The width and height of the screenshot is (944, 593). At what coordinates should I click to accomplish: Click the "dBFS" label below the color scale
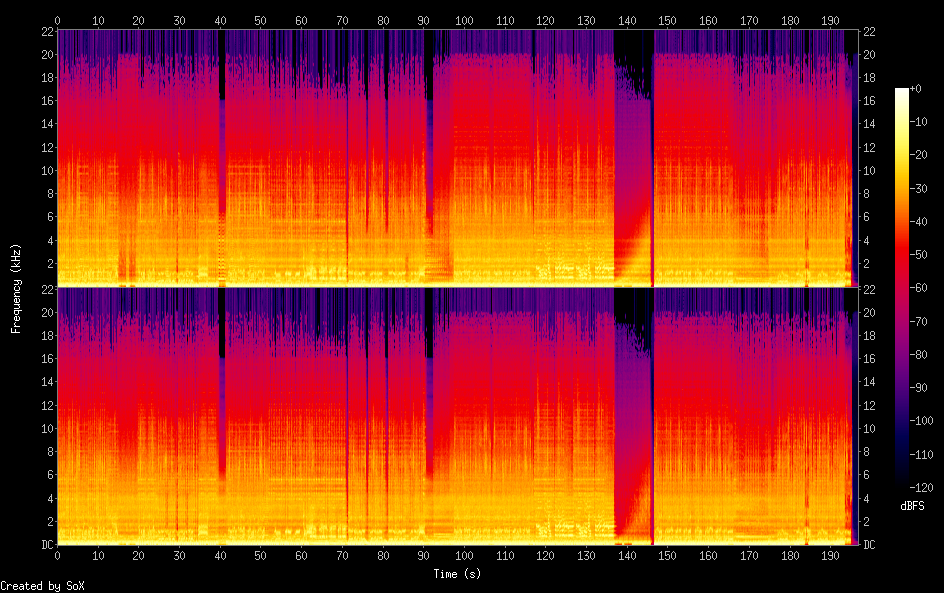click(911, 507)
